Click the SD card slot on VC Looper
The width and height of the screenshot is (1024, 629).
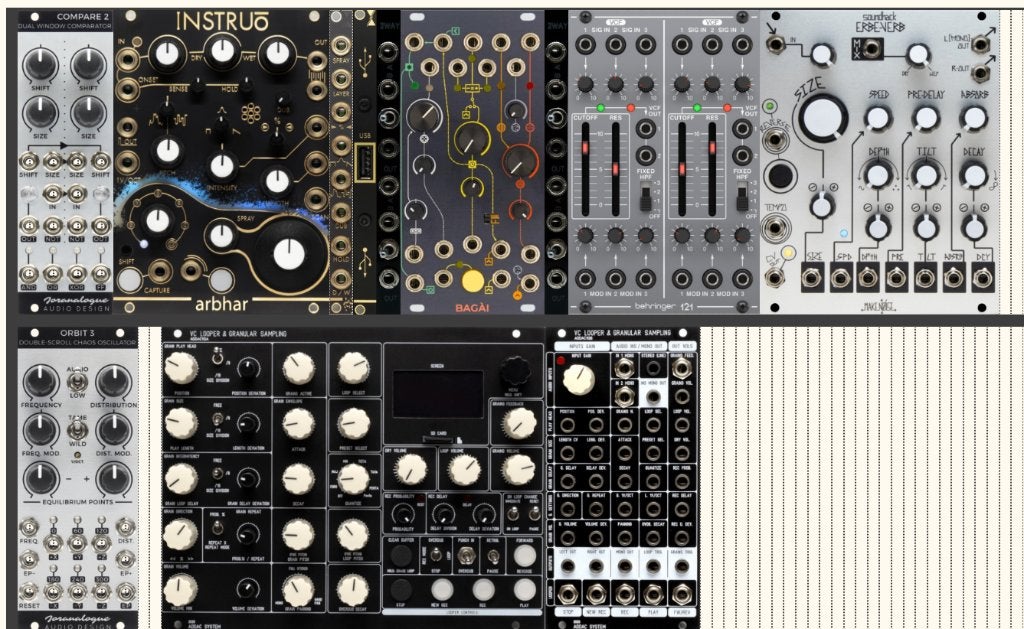point(438,440)
